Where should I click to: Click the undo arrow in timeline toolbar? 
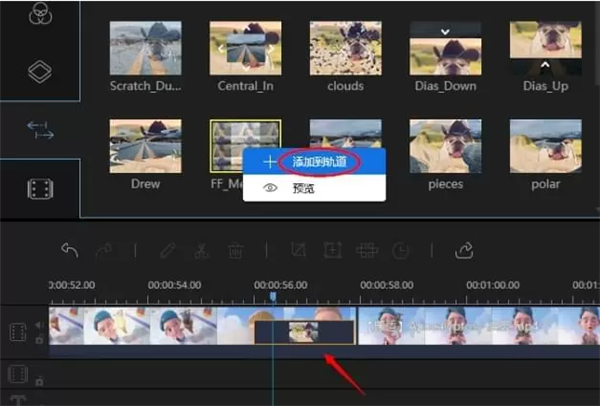tap(70, 250)
